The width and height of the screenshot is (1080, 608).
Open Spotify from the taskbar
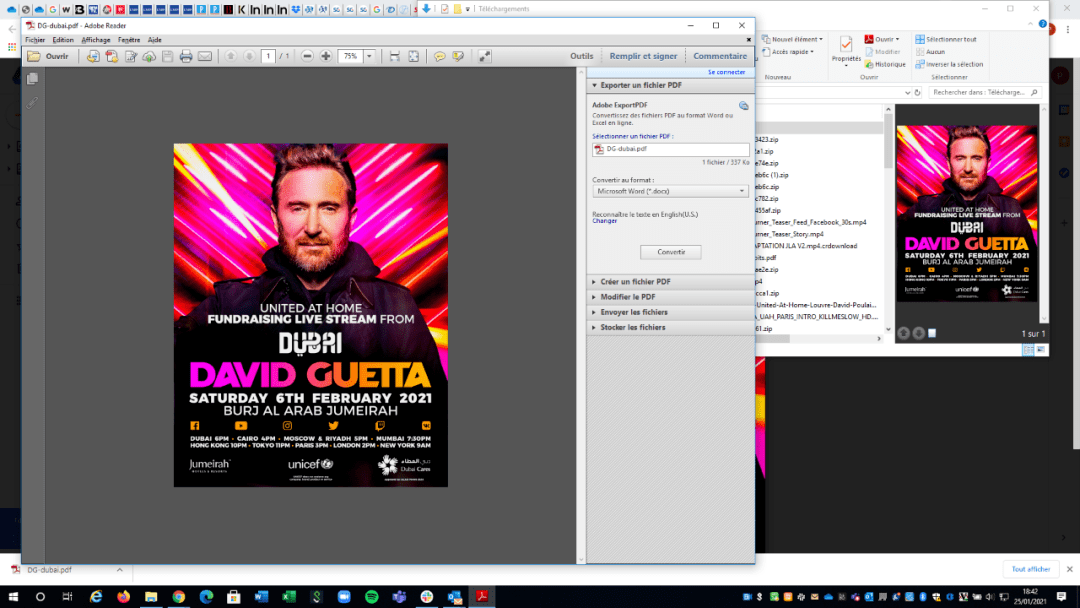click(x=371, y=596)
